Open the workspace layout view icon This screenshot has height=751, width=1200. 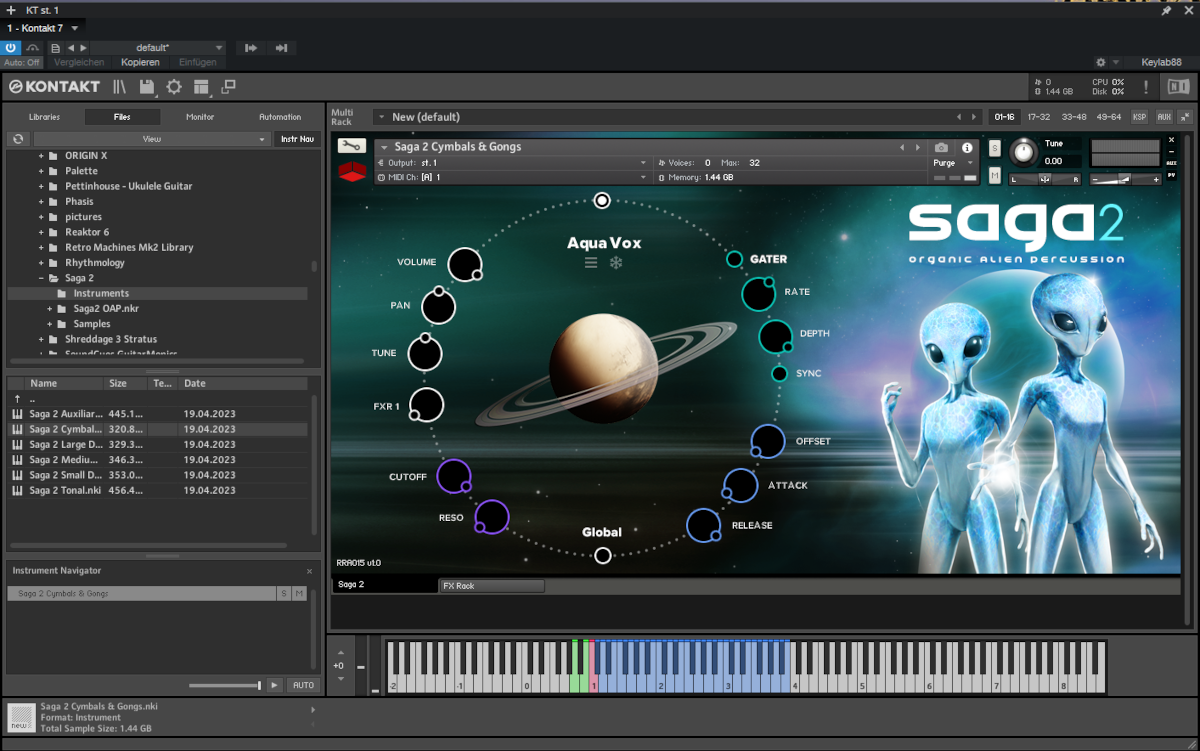pyautogui.click(x=201, y=87)
